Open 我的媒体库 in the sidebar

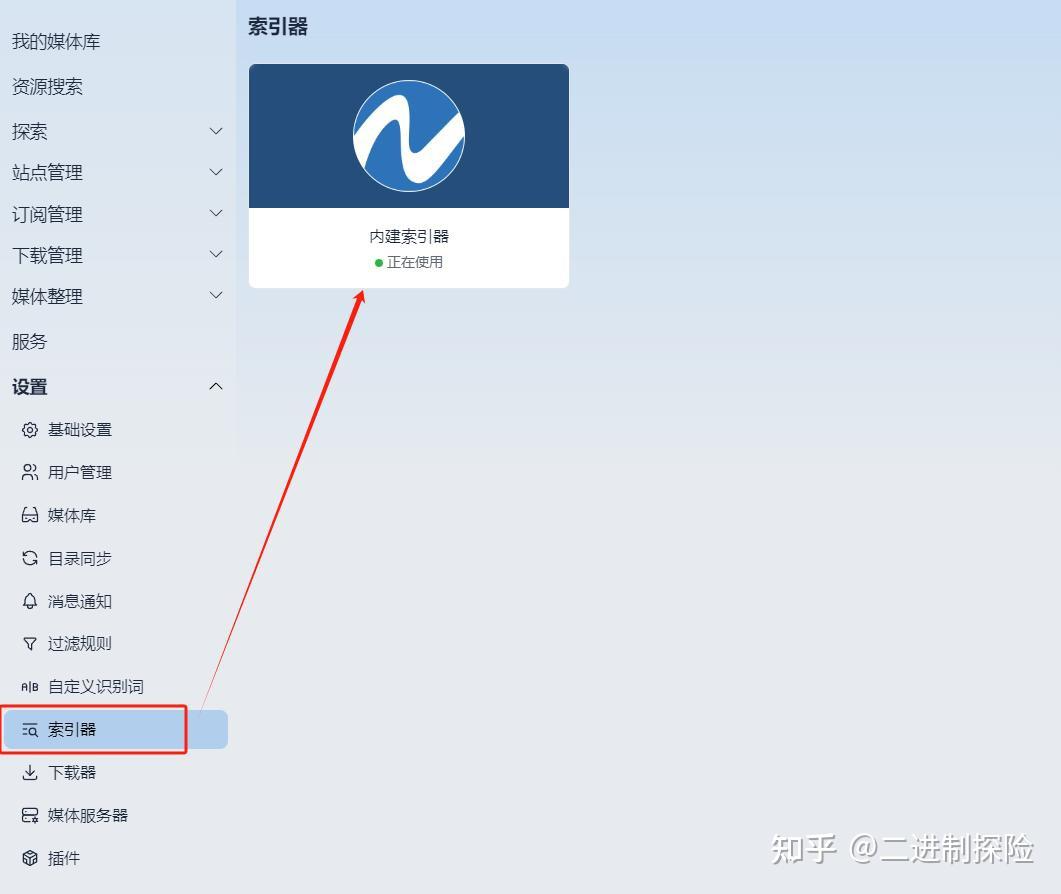[56, 41]
